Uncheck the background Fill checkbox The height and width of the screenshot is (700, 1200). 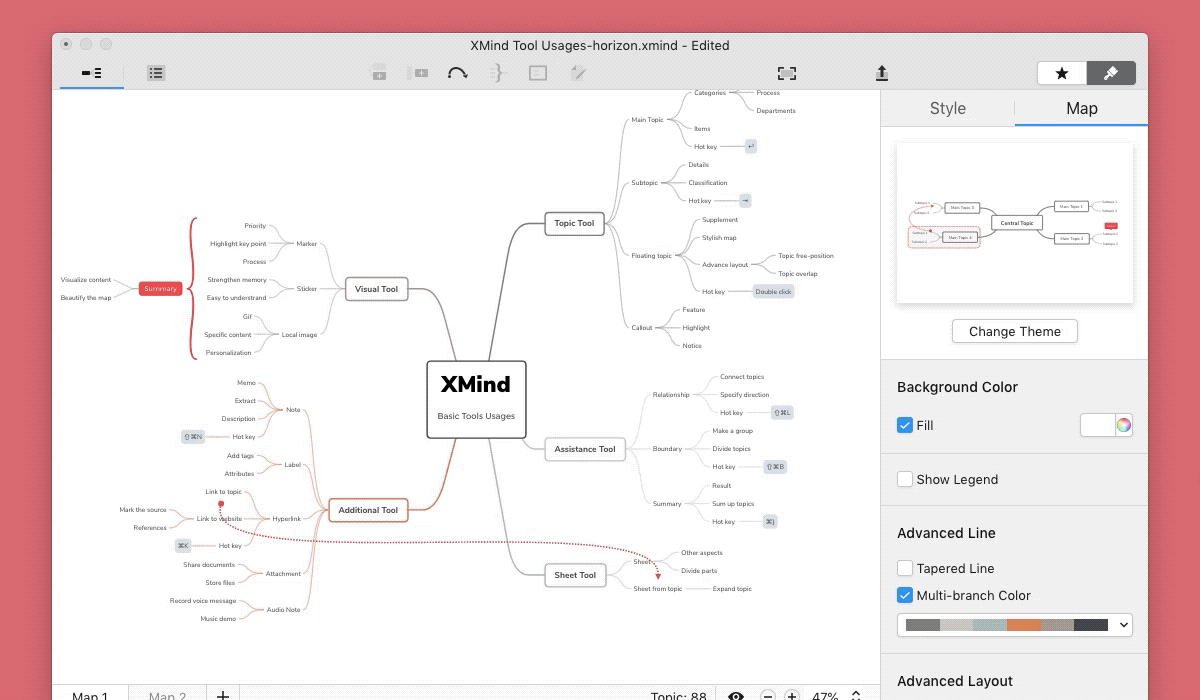(905, 425)
